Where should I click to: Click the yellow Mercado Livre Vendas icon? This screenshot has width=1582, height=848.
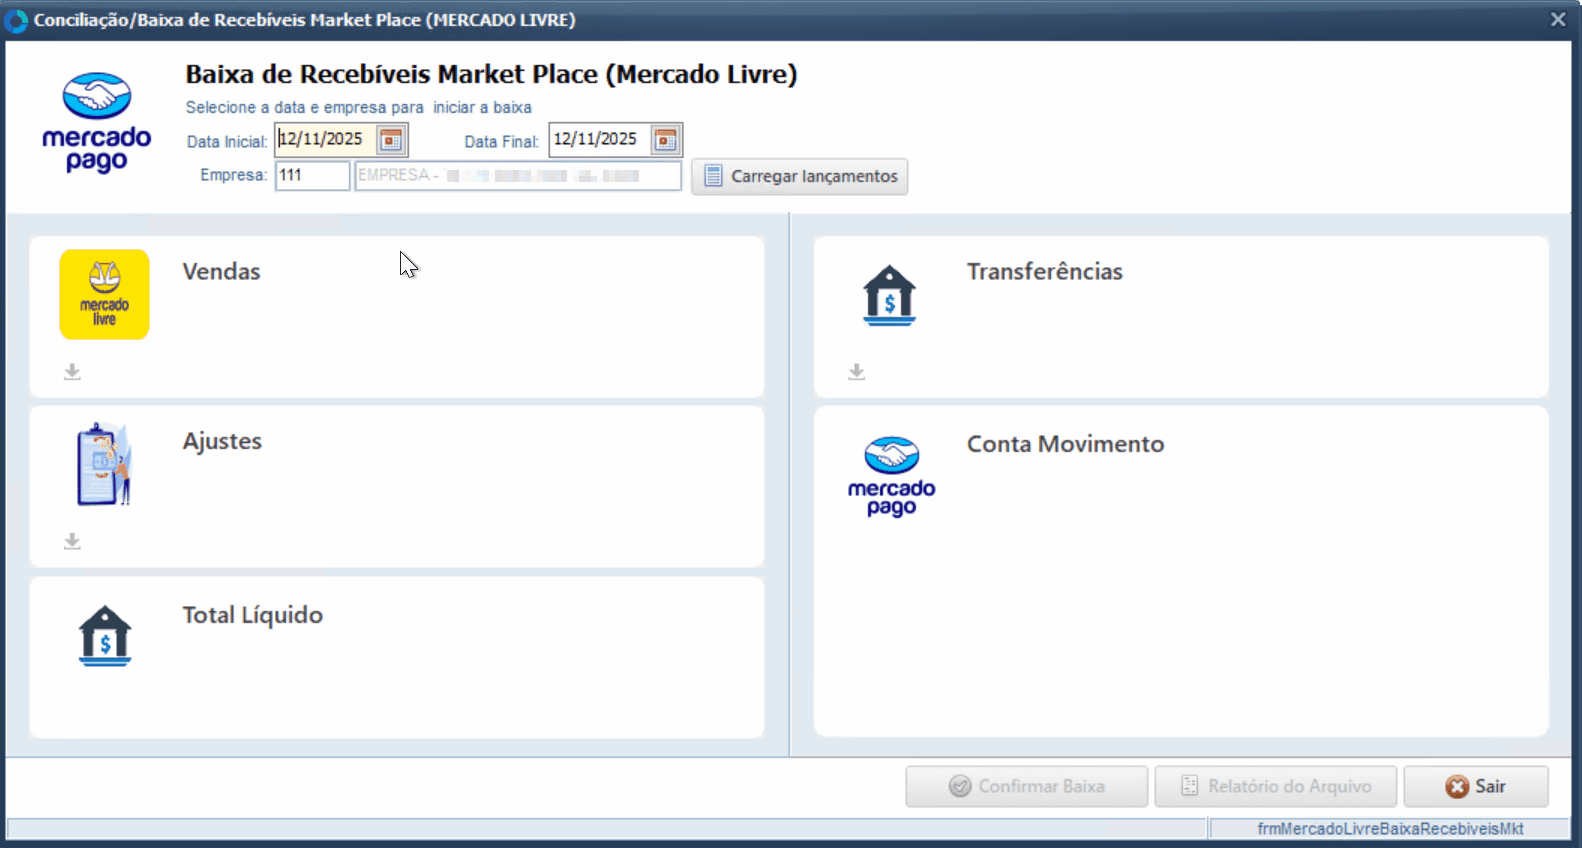tap(104, 294)
